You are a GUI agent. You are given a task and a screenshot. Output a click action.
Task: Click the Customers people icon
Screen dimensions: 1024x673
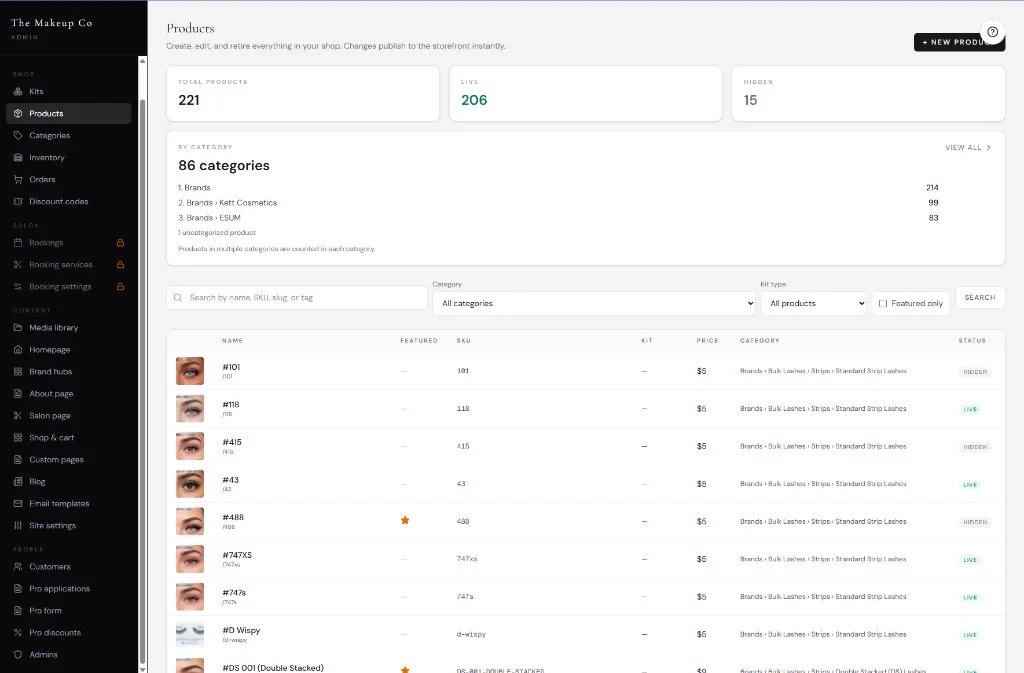coord(18,567)
